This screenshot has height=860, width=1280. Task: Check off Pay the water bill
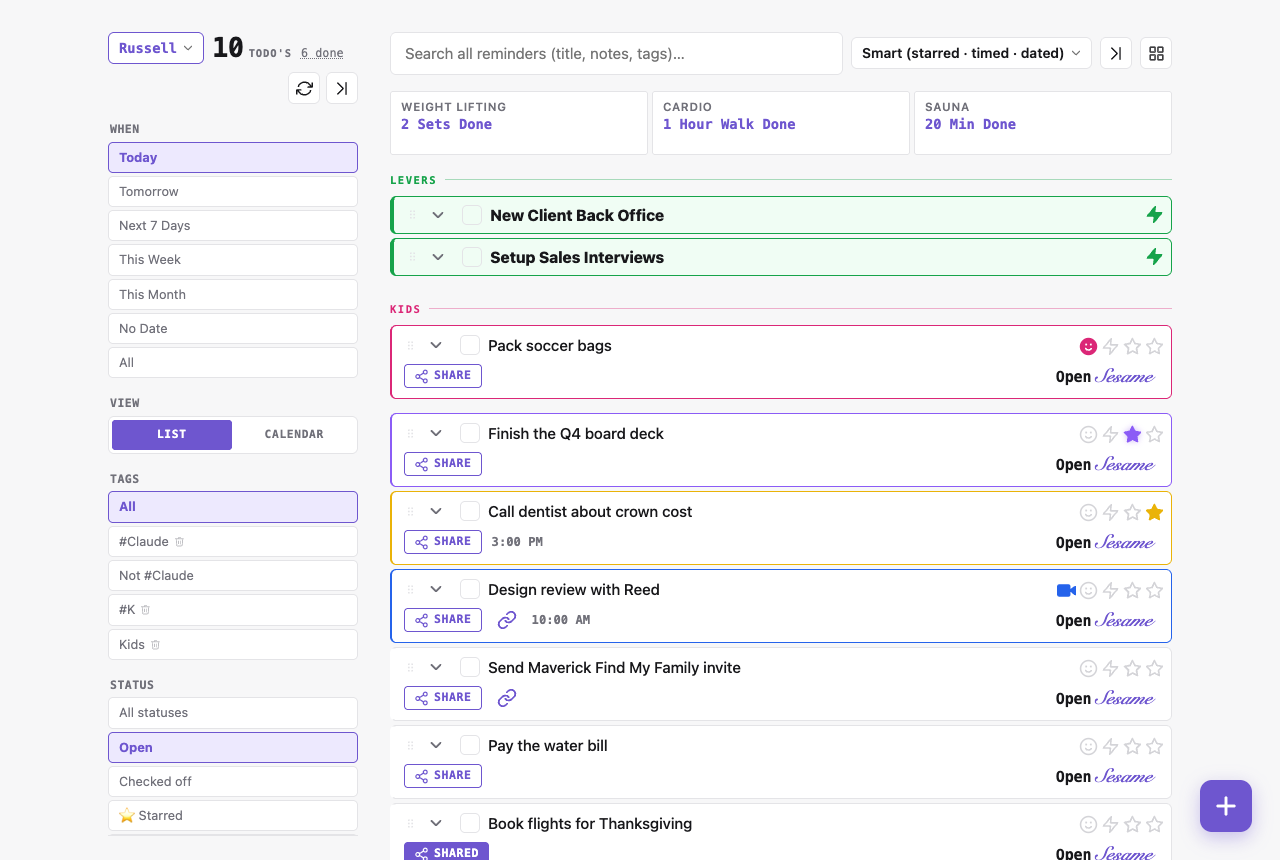click(470, 745)
